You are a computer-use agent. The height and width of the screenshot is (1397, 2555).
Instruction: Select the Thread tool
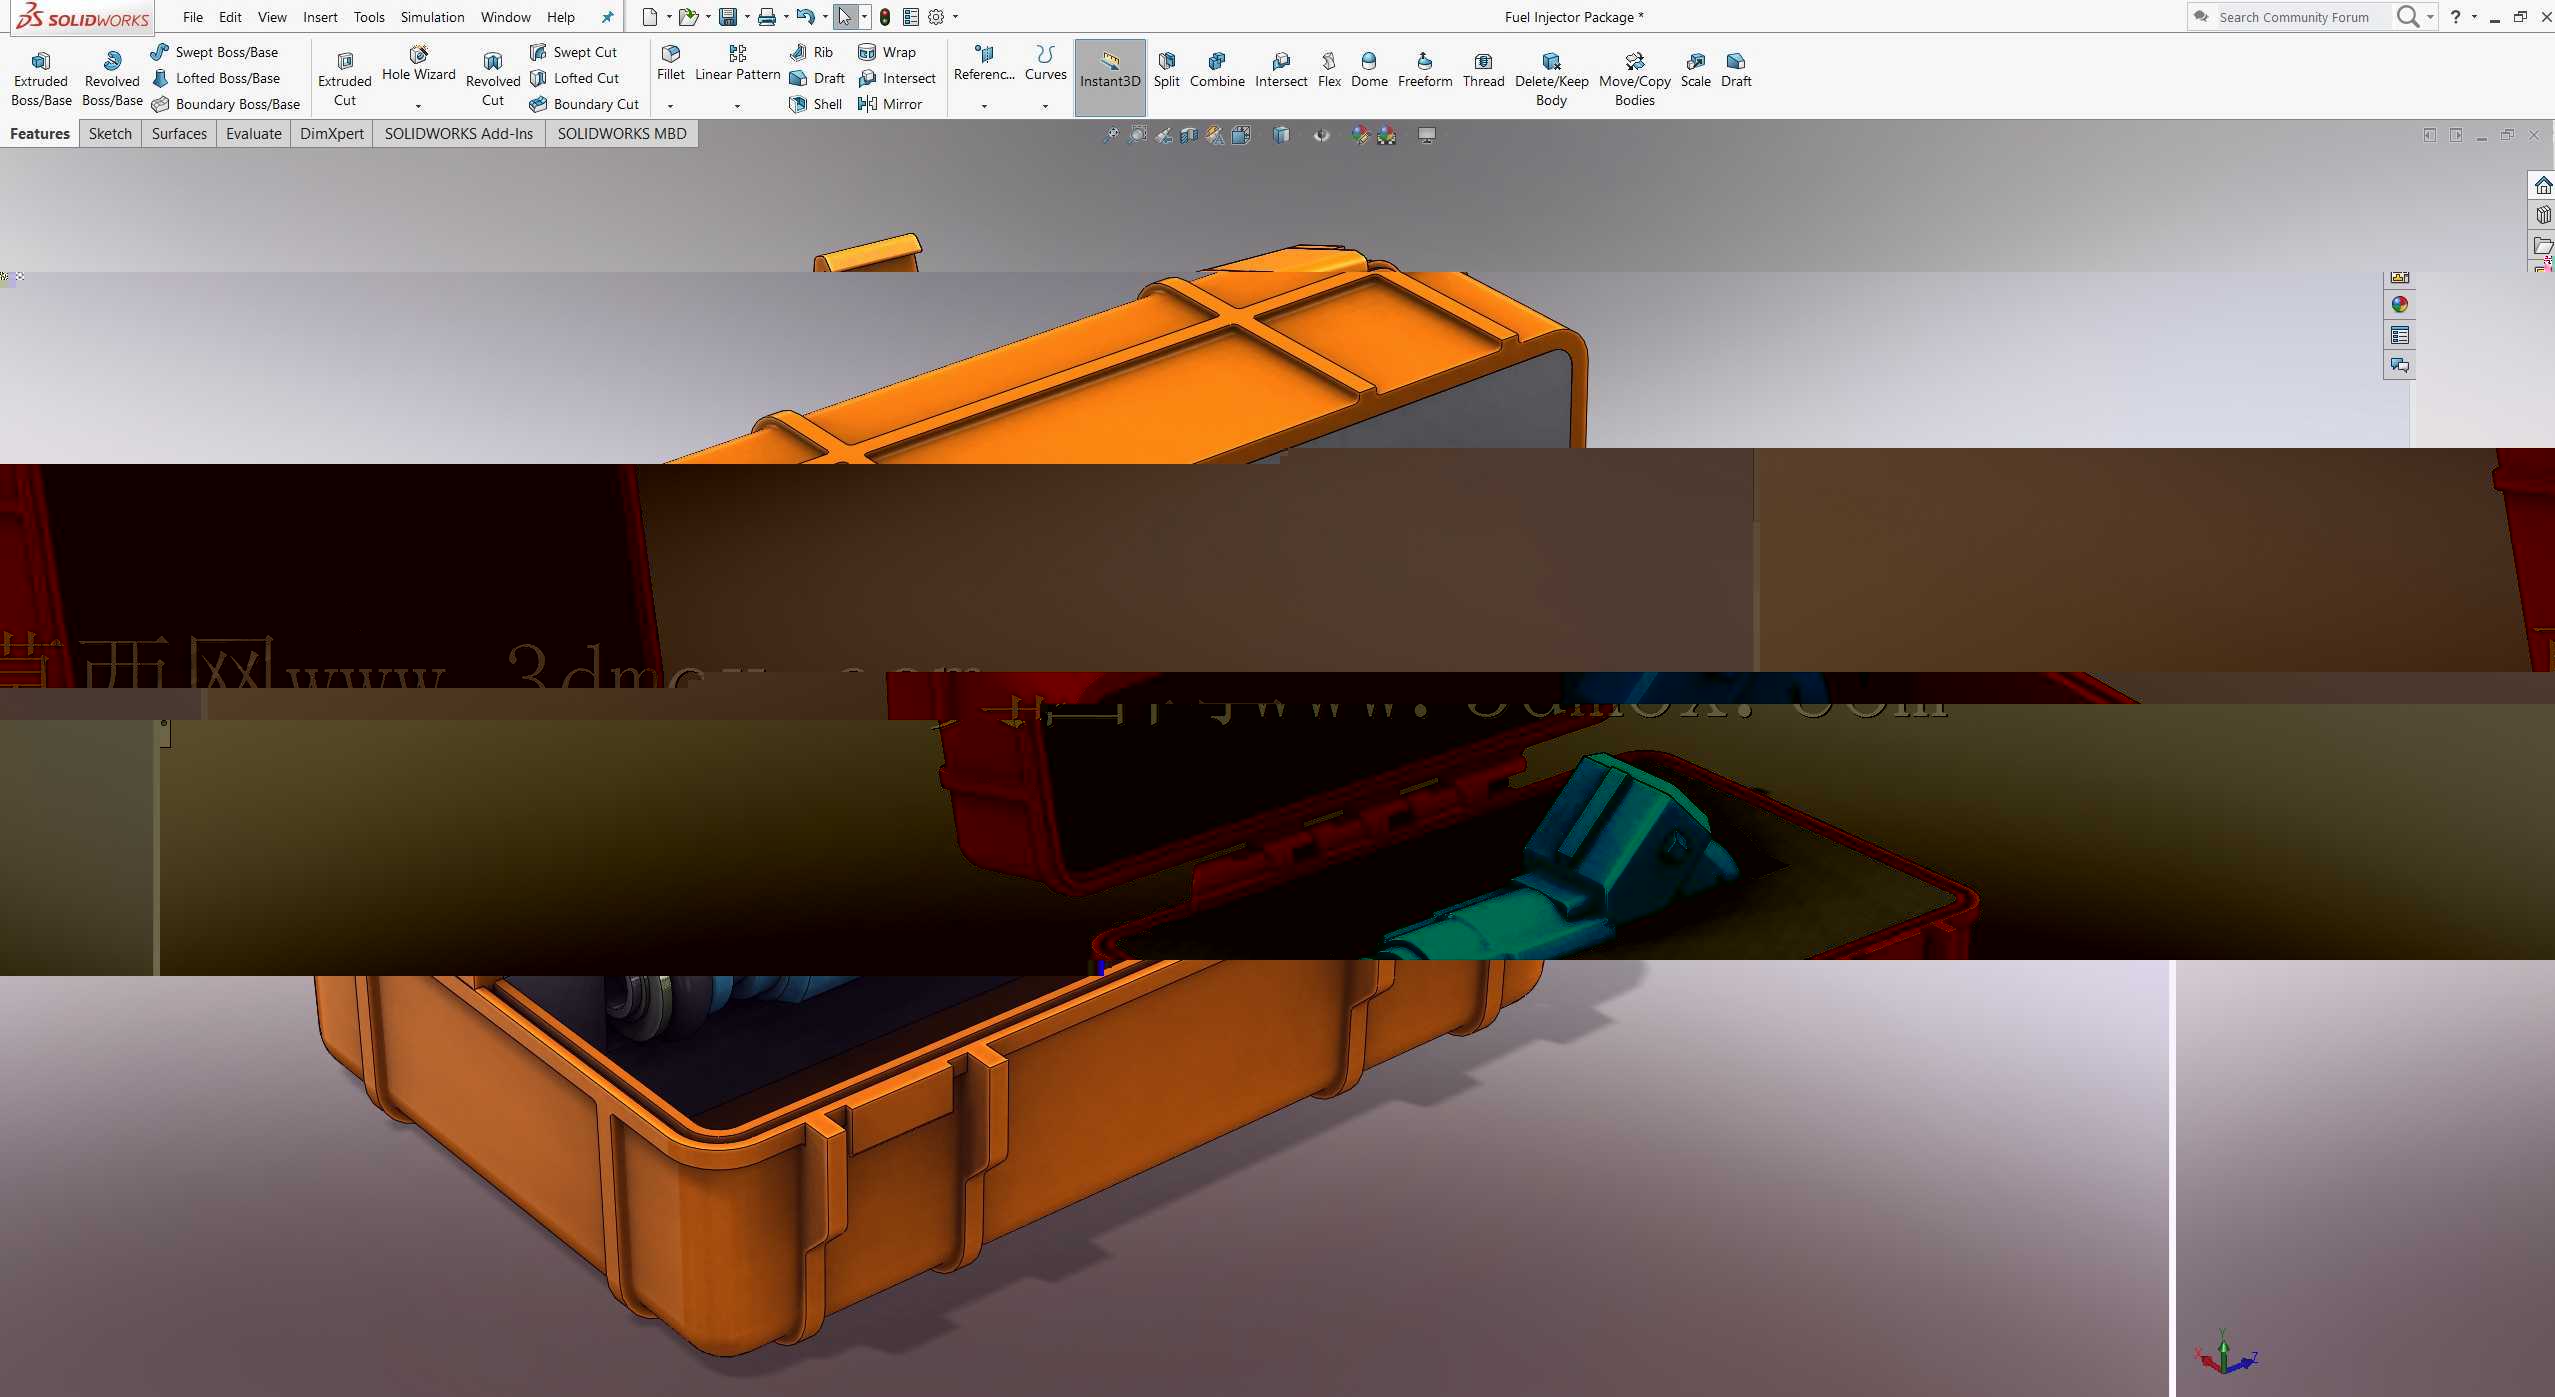(x=1483, y=70)
